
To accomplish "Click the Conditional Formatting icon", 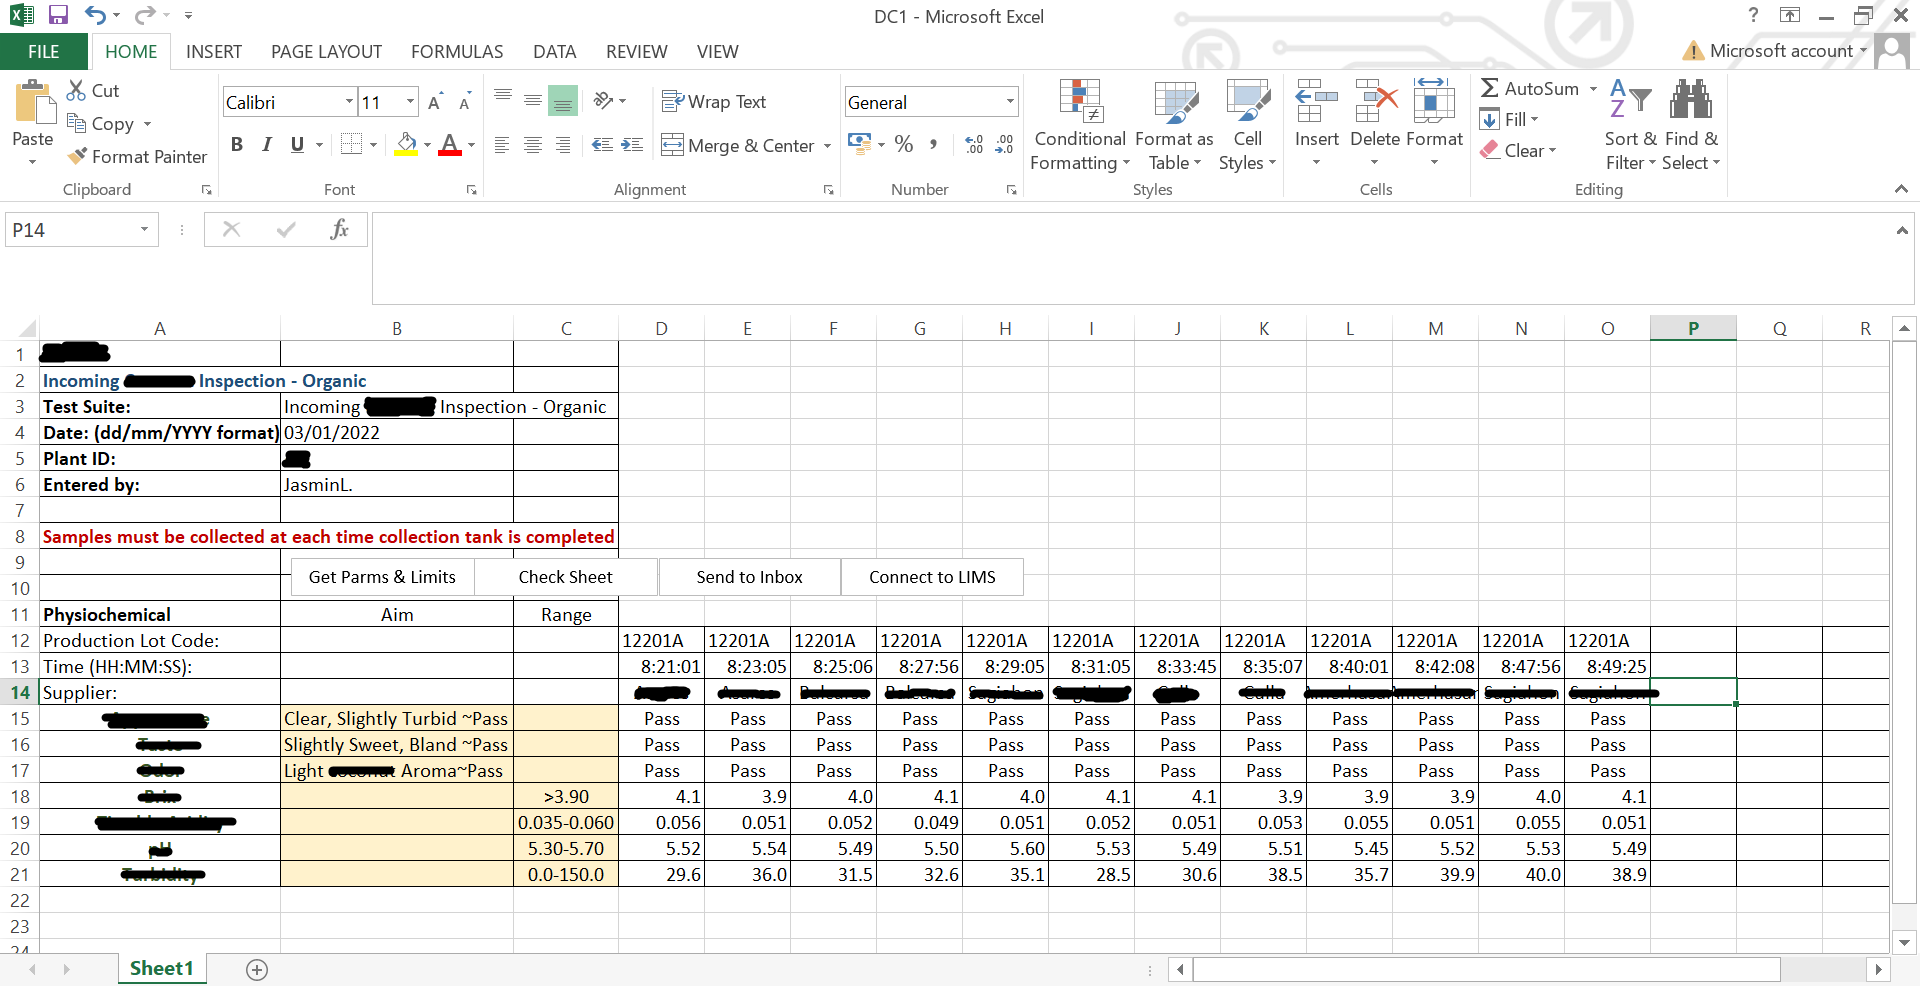I will point(1080,101).
